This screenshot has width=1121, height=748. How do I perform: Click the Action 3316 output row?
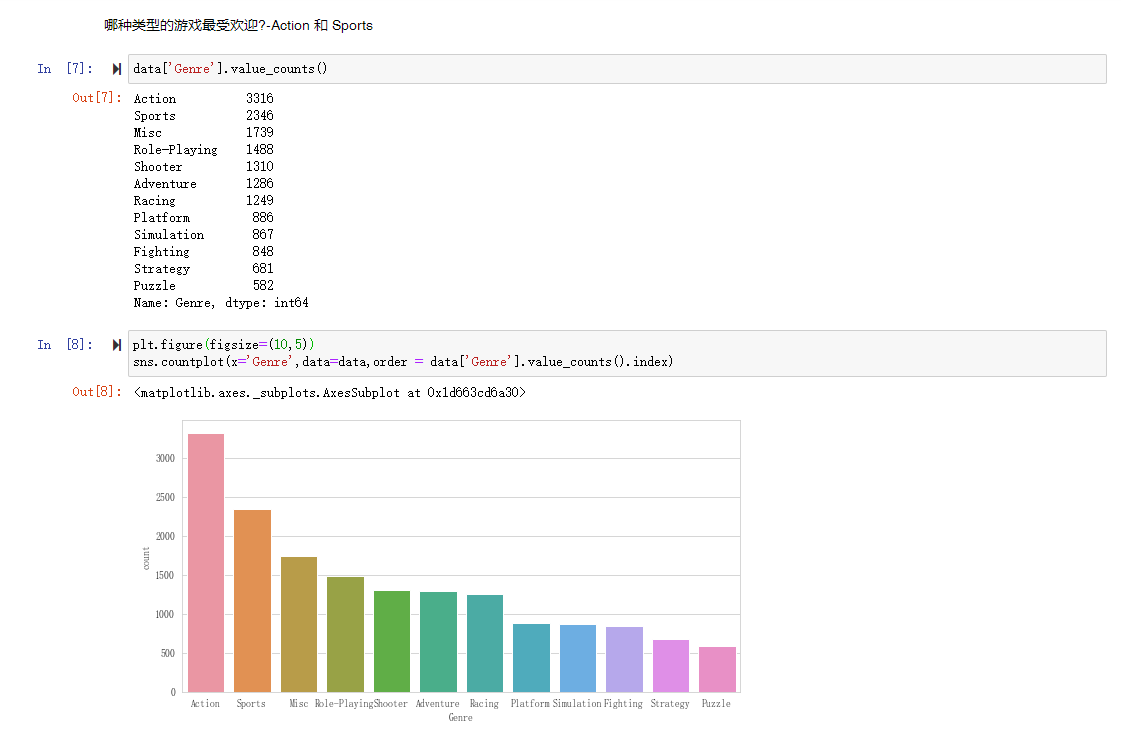point(203,99)
